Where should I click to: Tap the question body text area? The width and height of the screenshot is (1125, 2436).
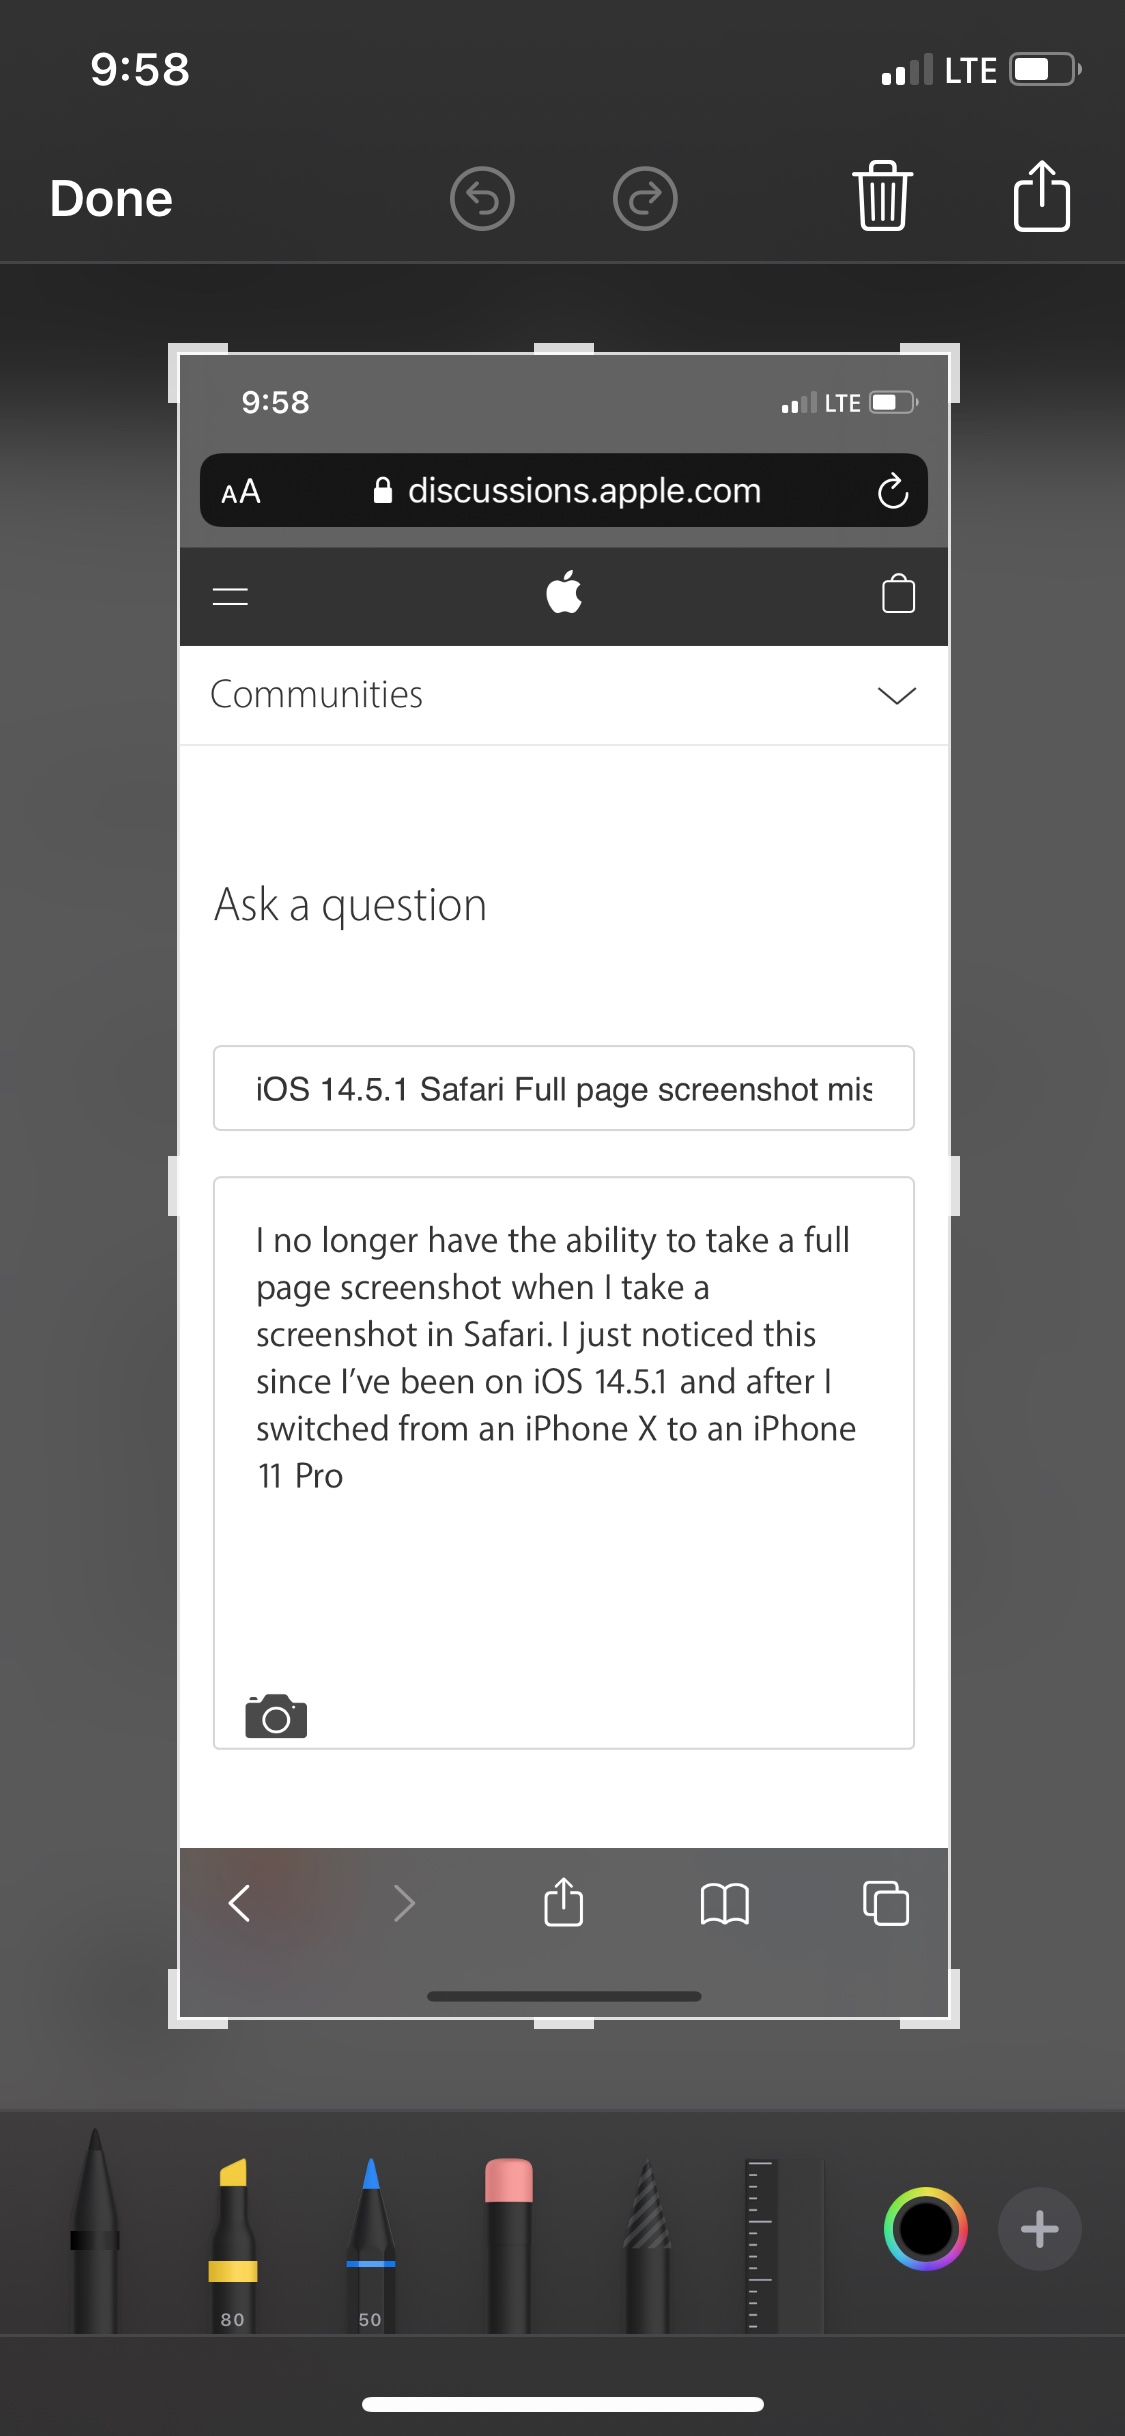point(564,1462)
